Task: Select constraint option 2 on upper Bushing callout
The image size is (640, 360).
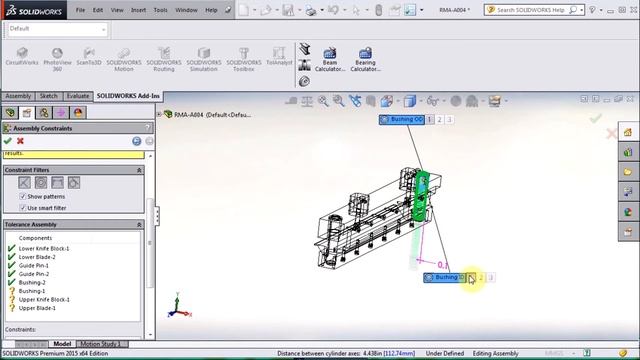Action: tap(440, 120)
